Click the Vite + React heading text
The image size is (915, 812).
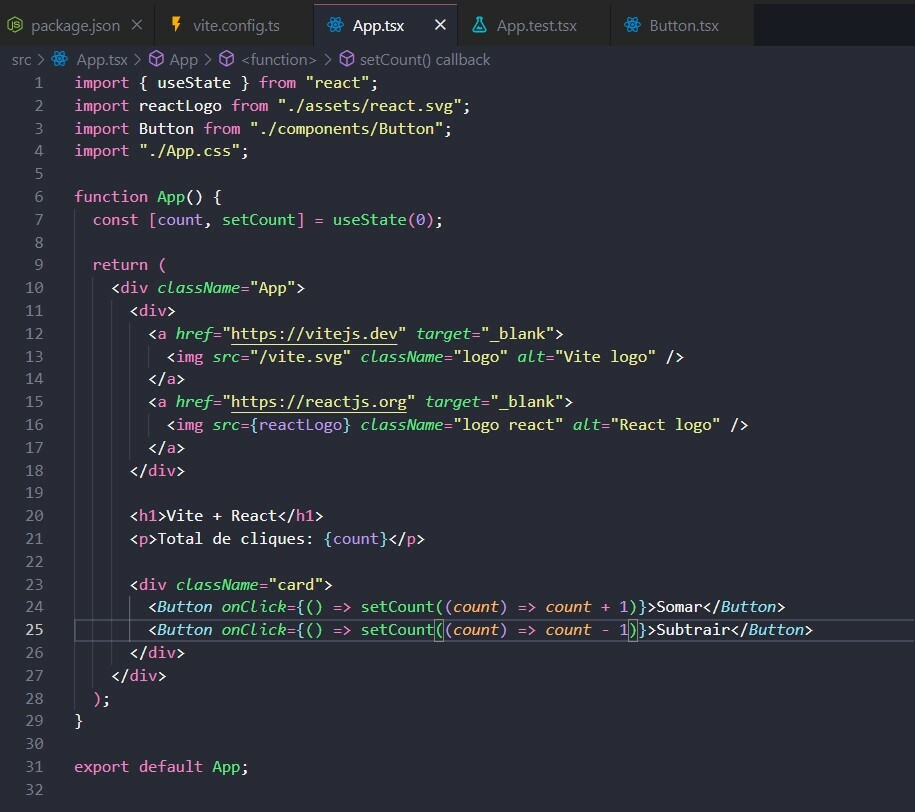222,516
